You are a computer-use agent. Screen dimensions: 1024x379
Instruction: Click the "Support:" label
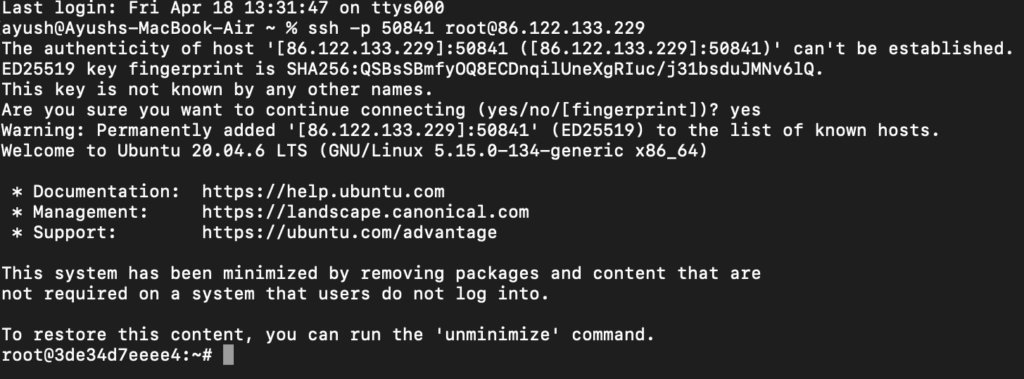pyautogui.click(x=75, y=232)
